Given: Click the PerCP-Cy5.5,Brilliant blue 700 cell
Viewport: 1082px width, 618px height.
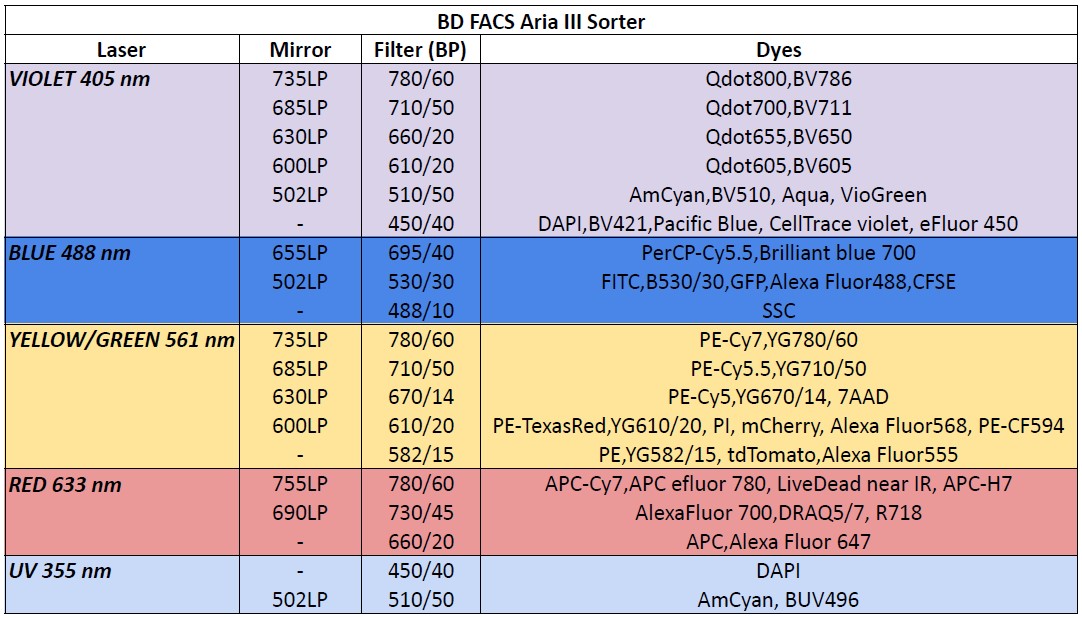Looking at the screenshot, I should tap(779, 252).
